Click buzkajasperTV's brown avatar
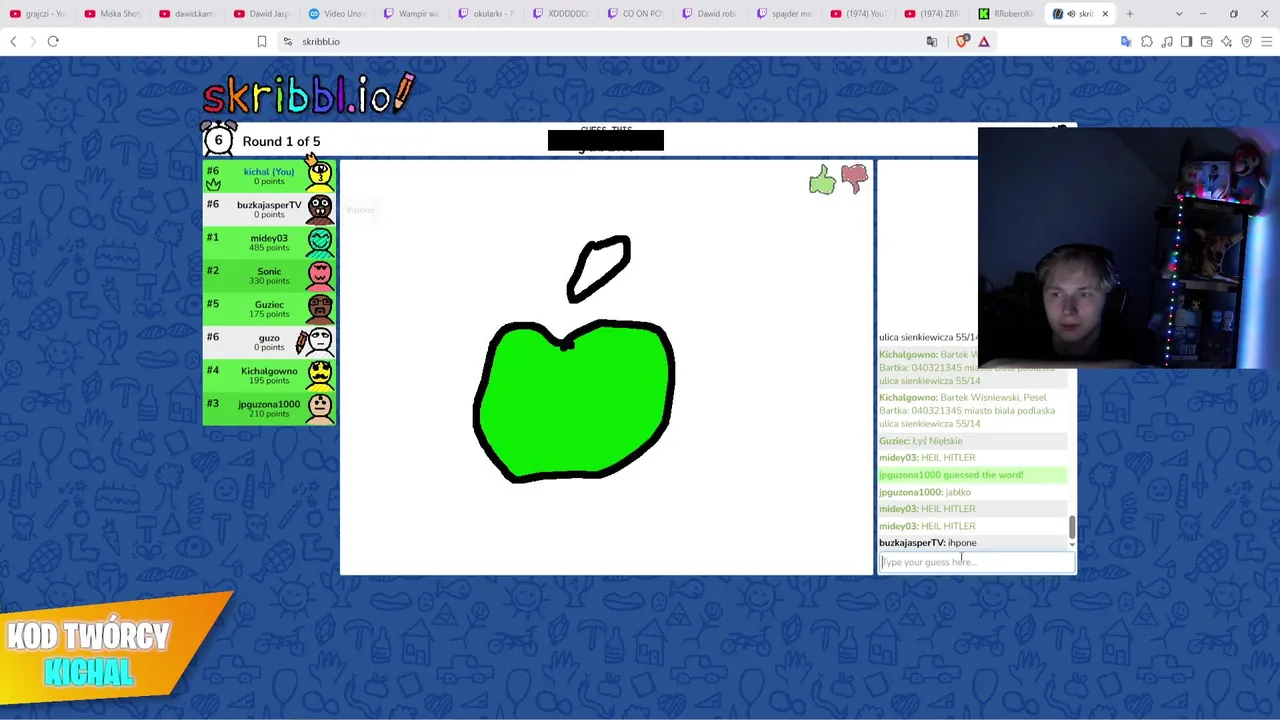The height and width of the screenshot is (720, 1280). [320, 209]
